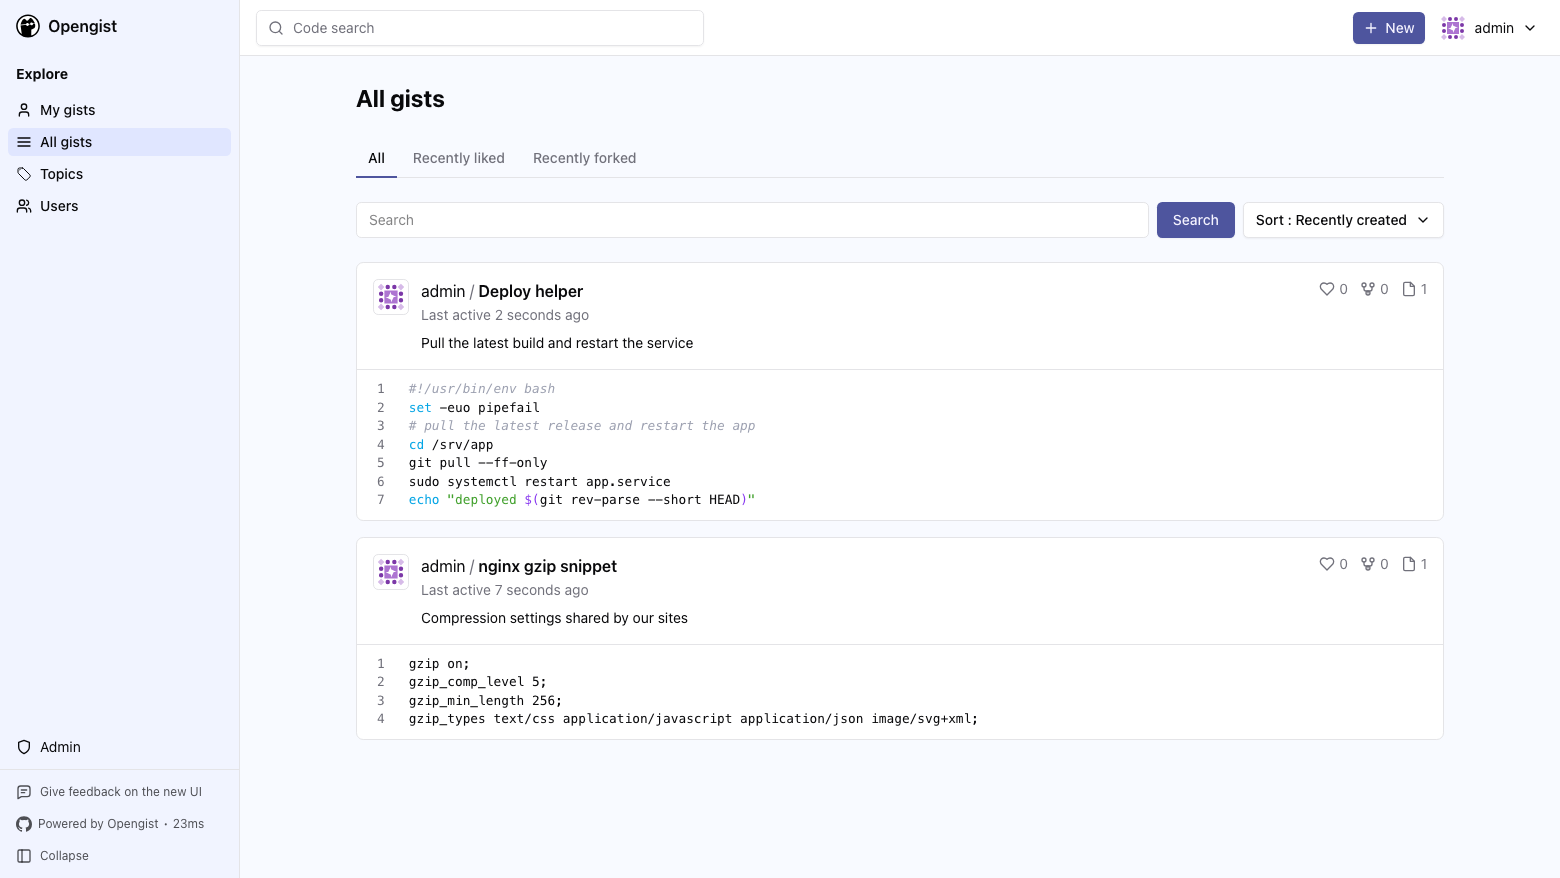Click the 'git pull --ff-only' code line
The height and width of the screenshot is (878, 1560).
478,463
